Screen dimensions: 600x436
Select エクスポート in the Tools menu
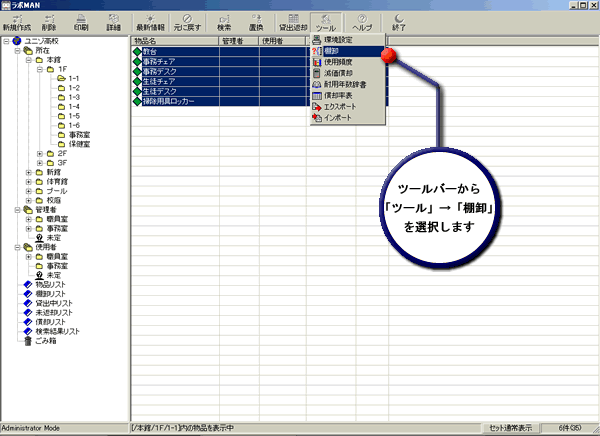tap(348, 106)
